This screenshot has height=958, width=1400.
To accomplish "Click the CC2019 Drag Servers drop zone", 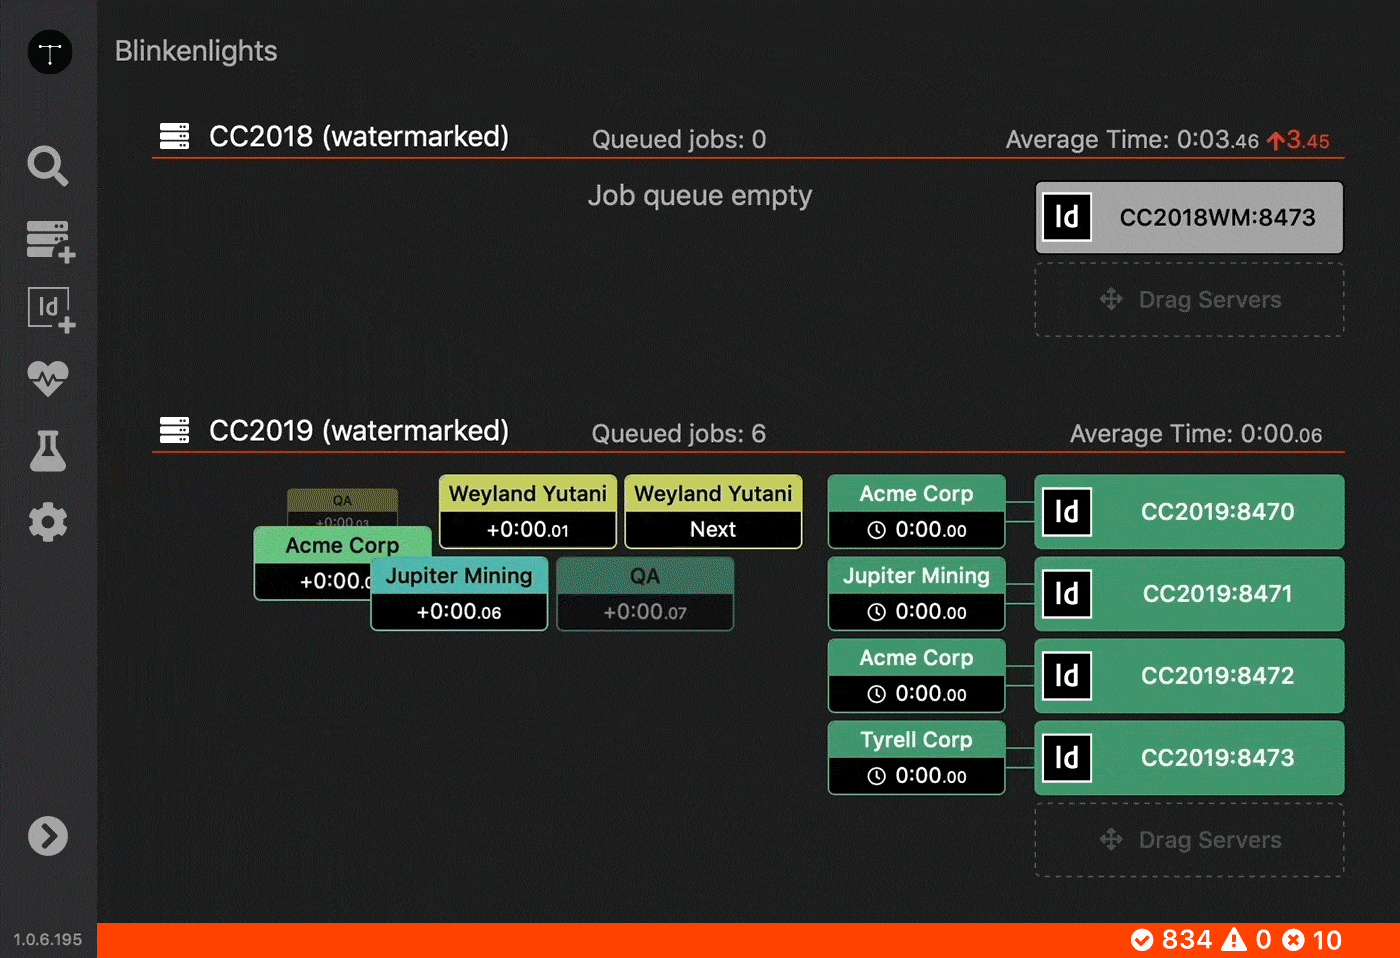I will click(x=1189, y=840).
